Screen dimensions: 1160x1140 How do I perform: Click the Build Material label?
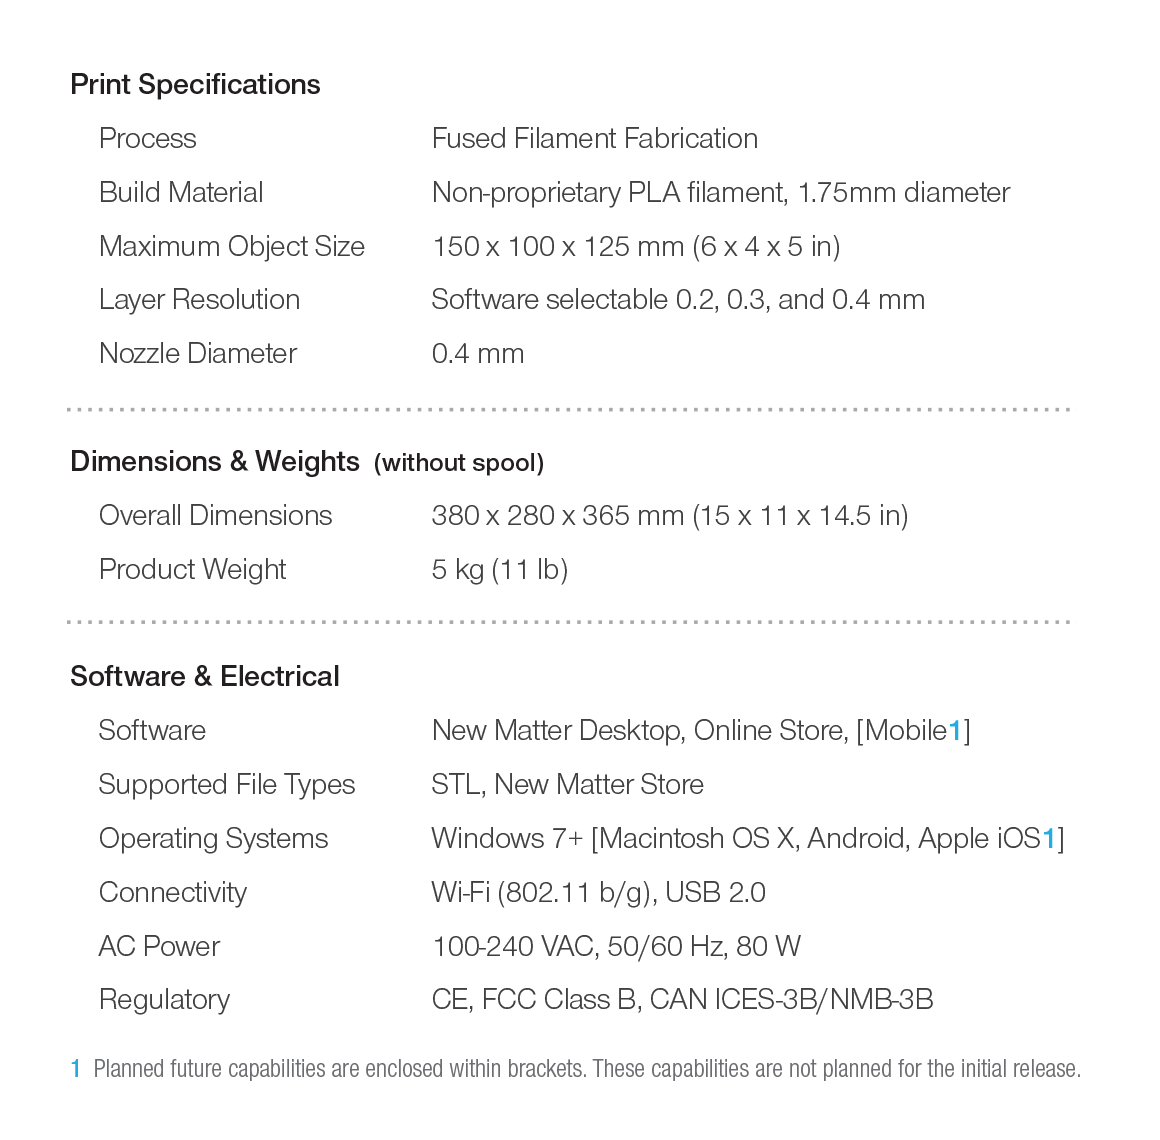[181, 193]
